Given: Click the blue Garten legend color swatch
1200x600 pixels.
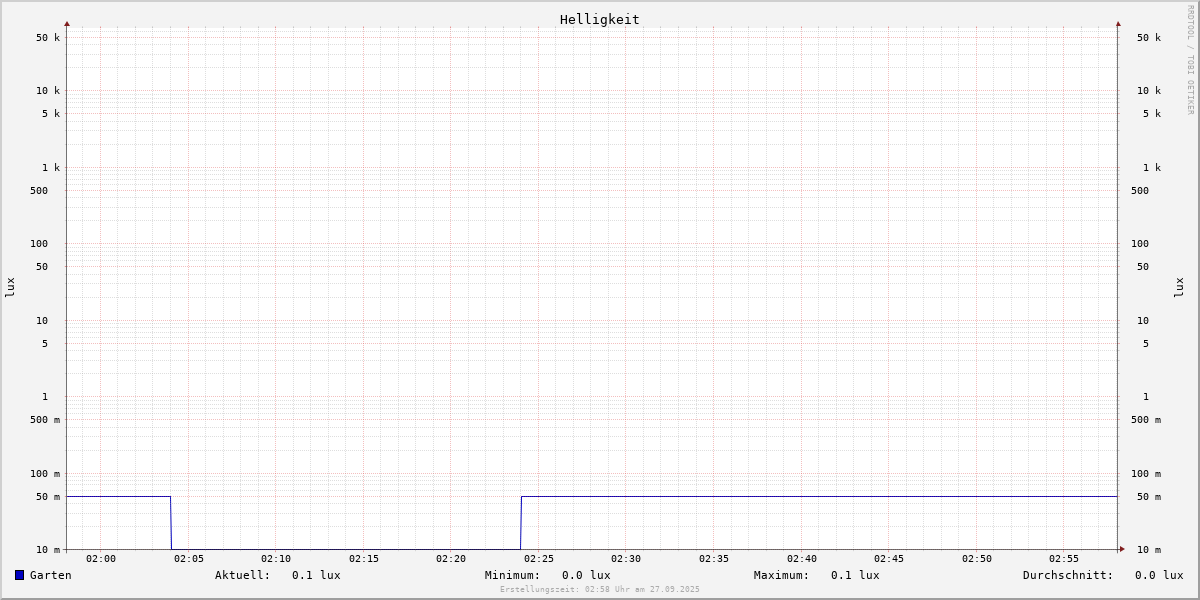Looking at the screenshot, I should 19,575.
